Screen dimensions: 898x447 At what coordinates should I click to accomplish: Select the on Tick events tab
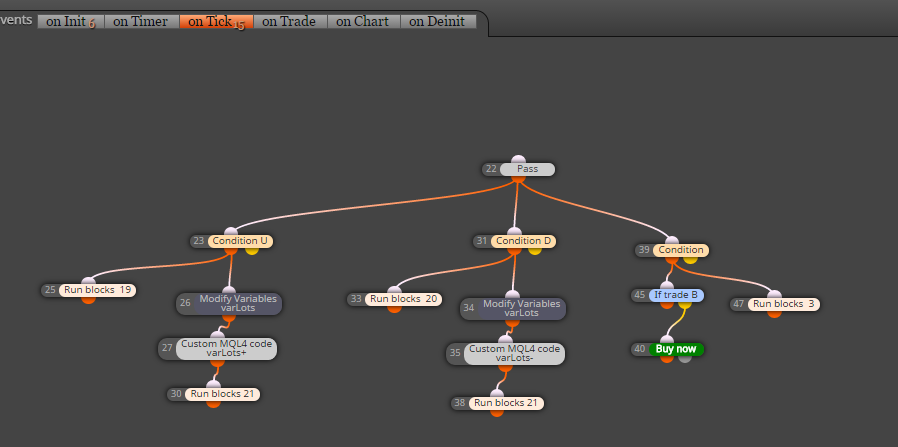[216, 22]
